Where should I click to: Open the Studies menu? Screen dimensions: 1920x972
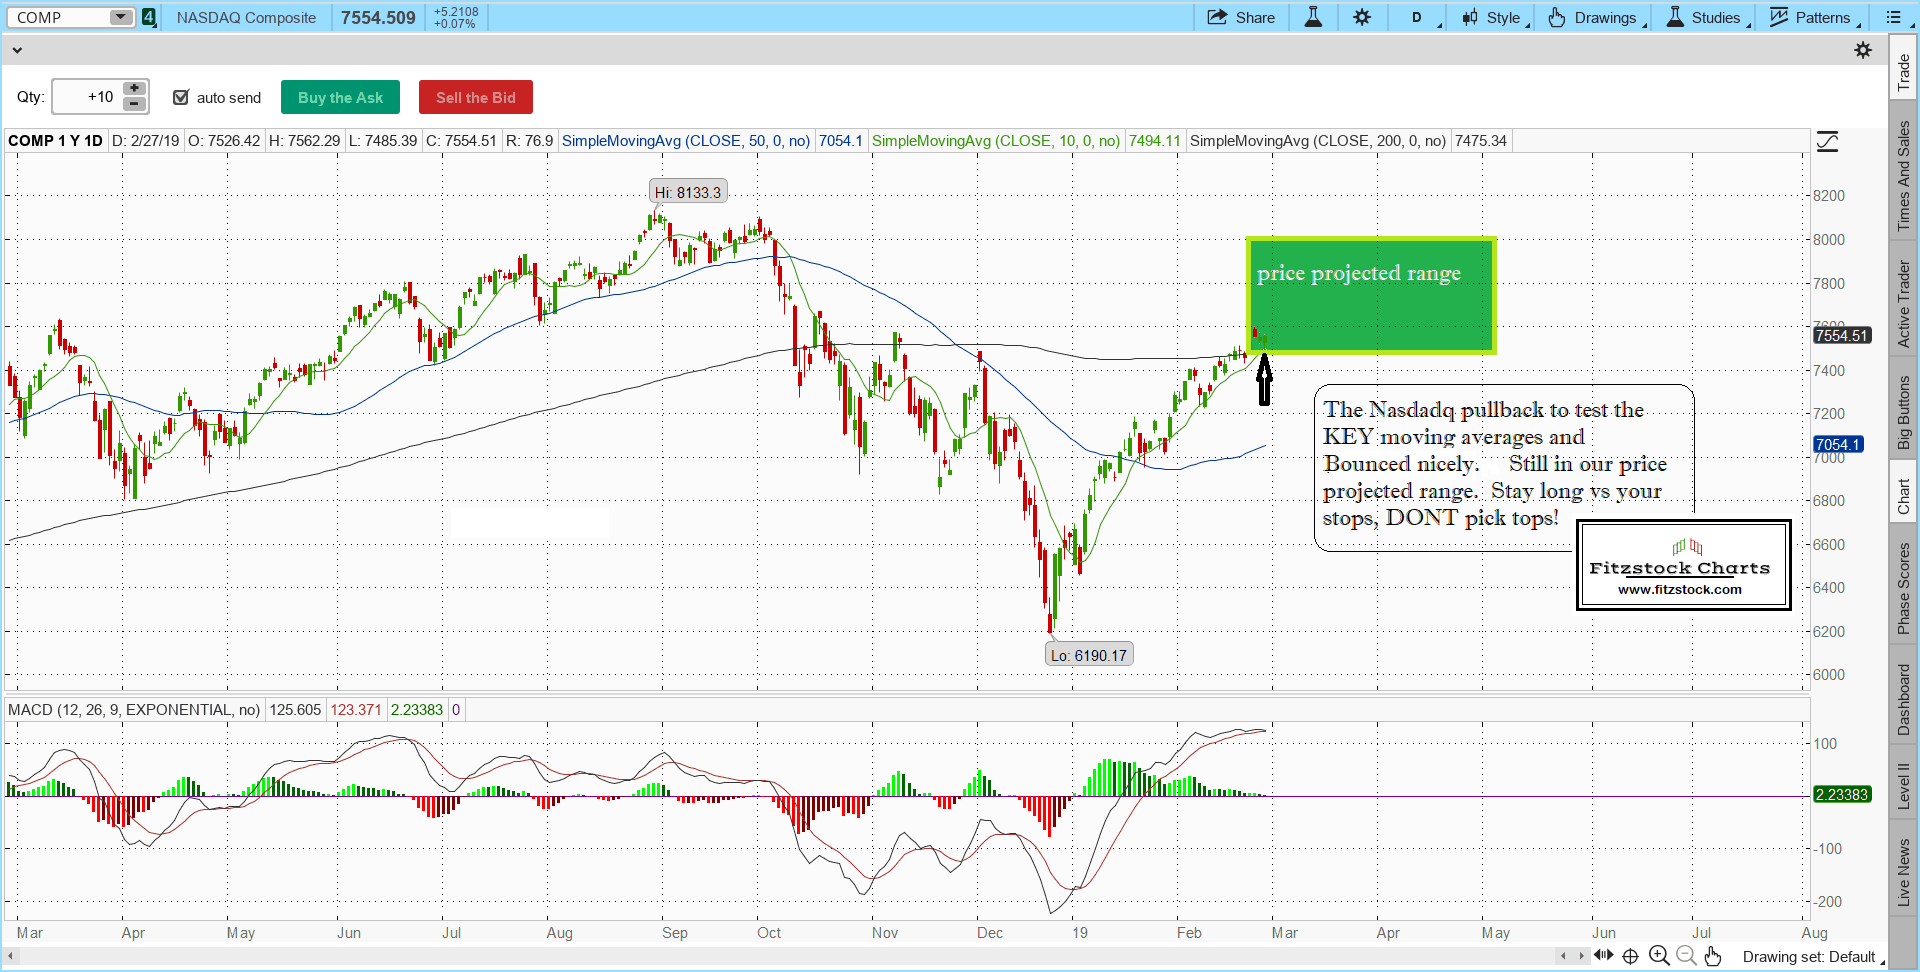[x=1707, y=18]
